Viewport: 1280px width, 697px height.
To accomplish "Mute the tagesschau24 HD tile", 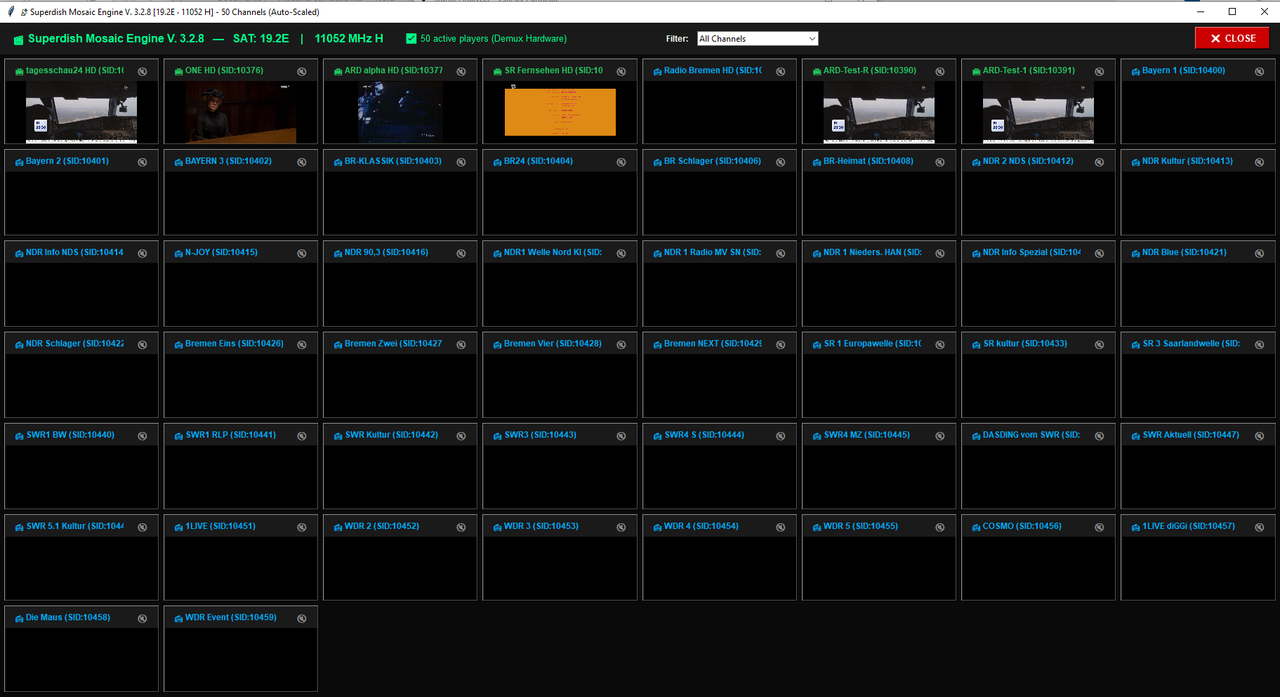I will tap(142, 71).
